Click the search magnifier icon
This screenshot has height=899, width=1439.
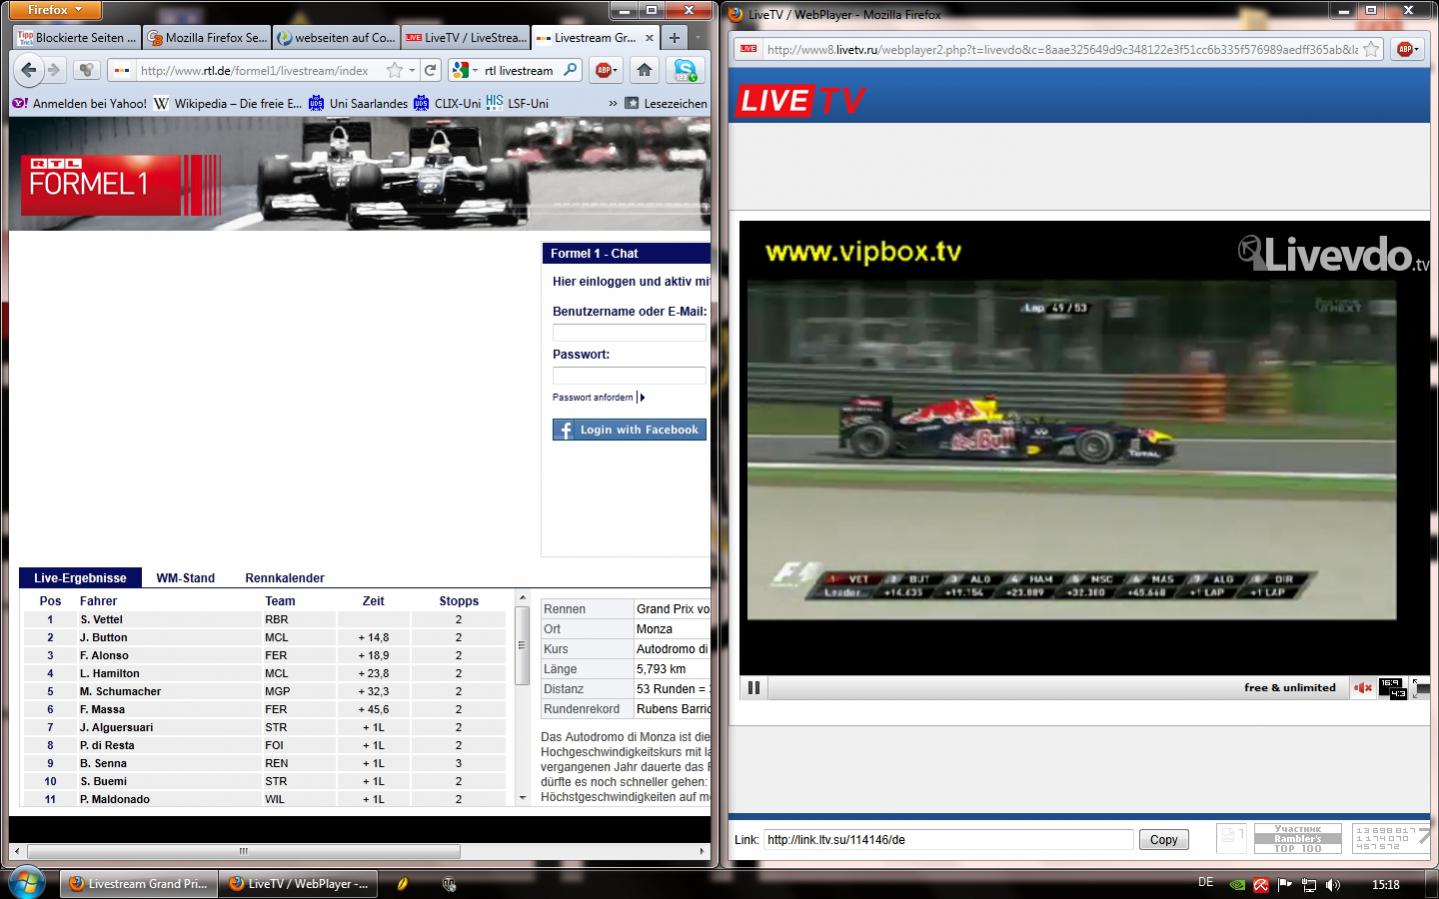click(570, 70)
